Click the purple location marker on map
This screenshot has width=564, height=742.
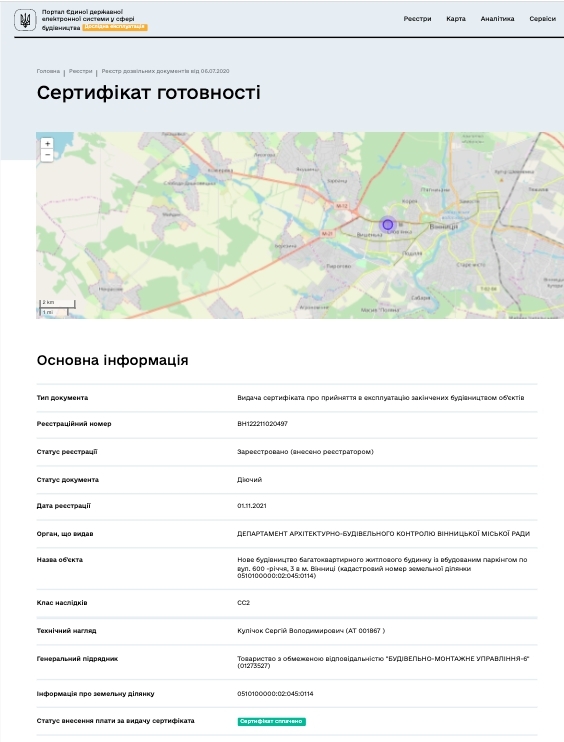click(x=388, y=225)
